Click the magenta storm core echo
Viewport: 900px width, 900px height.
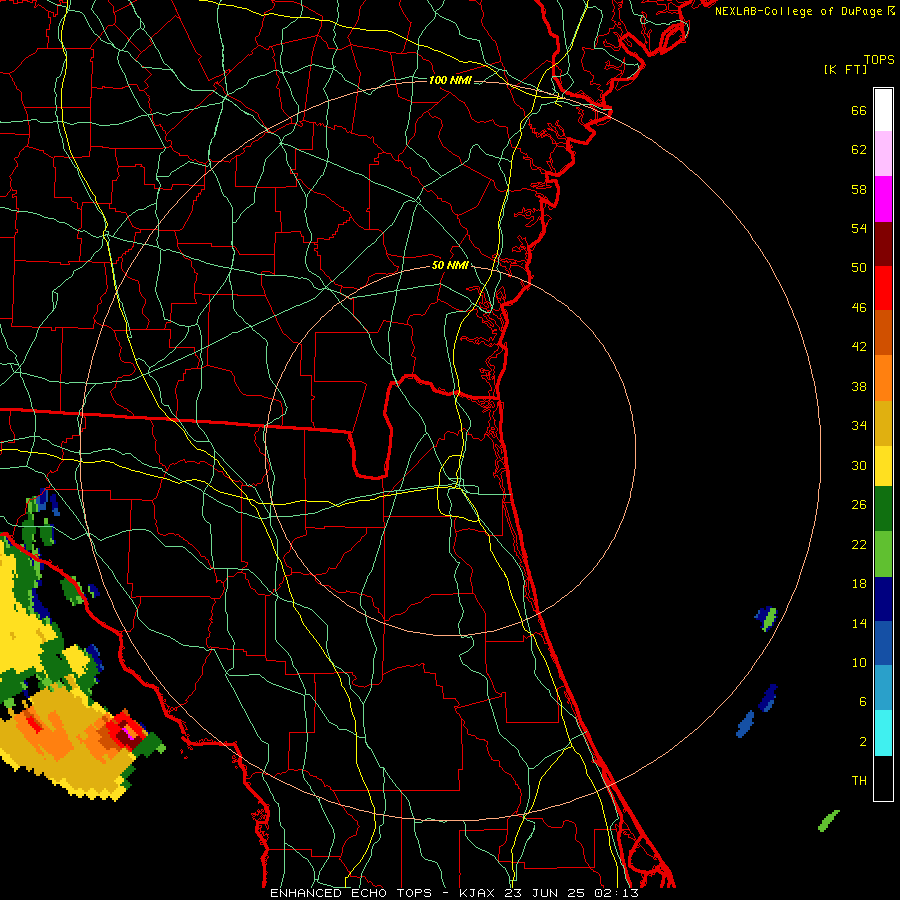click(x=129, y=732)
